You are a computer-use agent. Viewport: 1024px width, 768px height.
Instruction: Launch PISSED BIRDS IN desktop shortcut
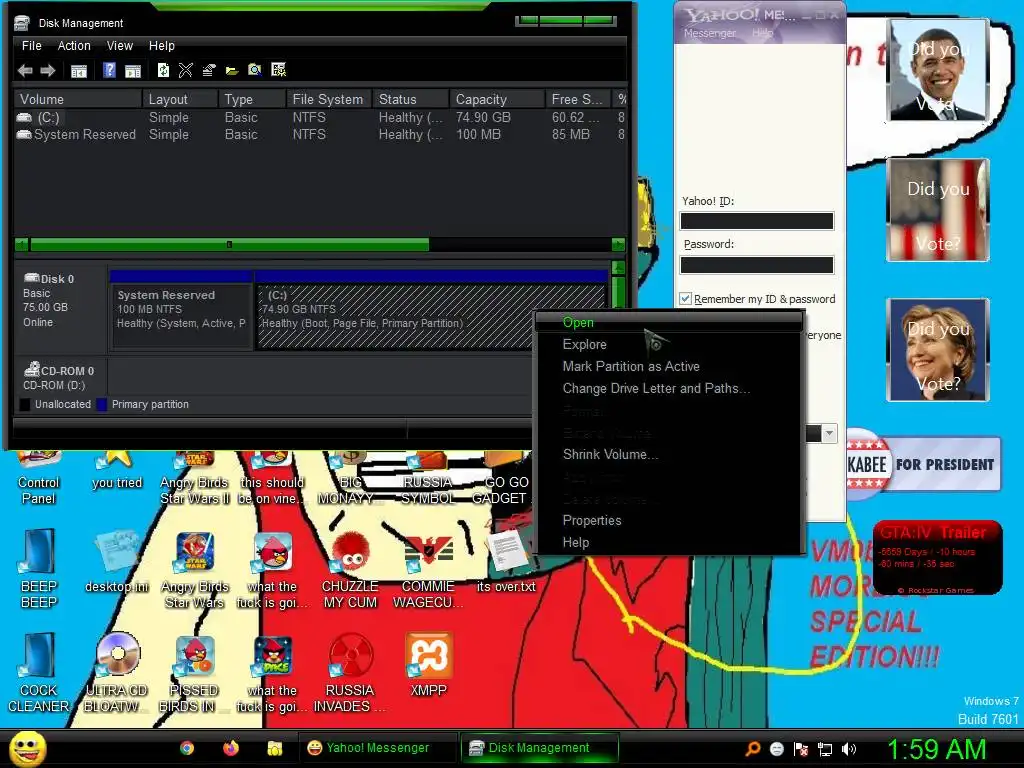click(x=194, y=673)
